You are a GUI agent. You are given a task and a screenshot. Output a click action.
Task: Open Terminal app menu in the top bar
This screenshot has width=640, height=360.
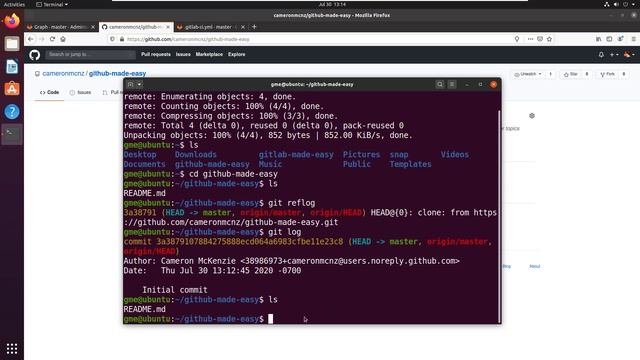[x=52, y=4]
